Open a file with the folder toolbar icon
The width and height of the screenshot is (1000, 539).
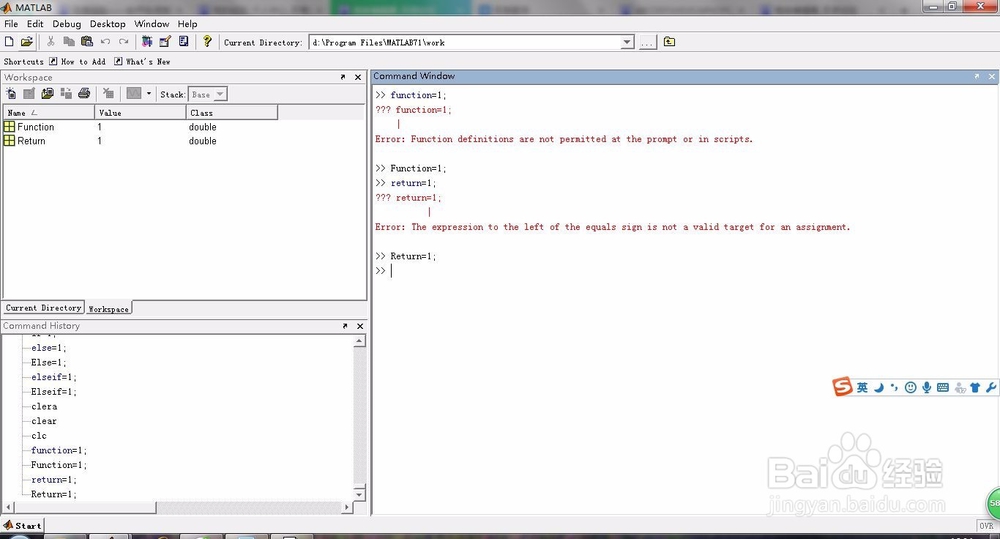(x=26, y=42)
